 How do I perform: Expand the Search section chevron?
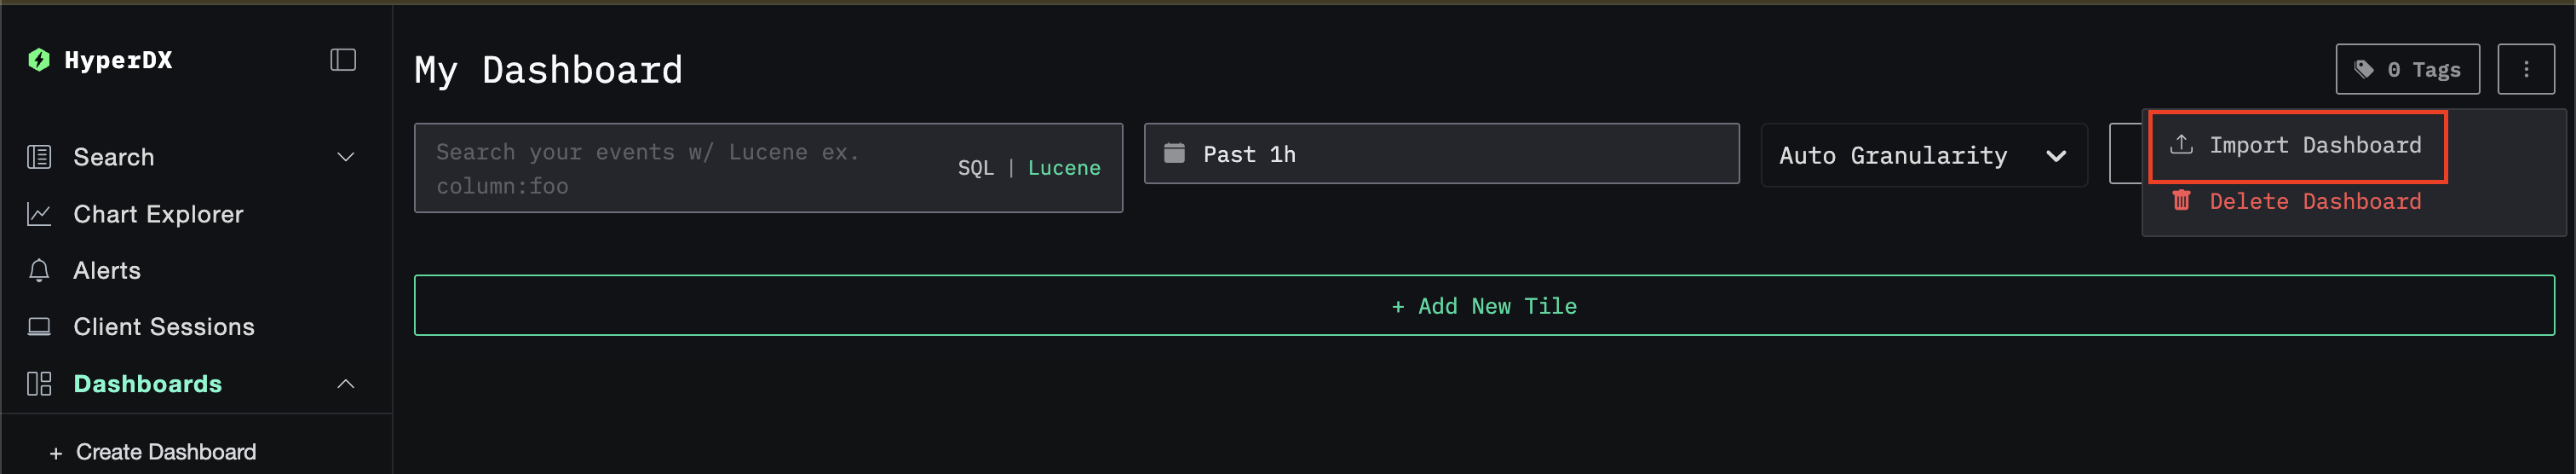point(346,157)
